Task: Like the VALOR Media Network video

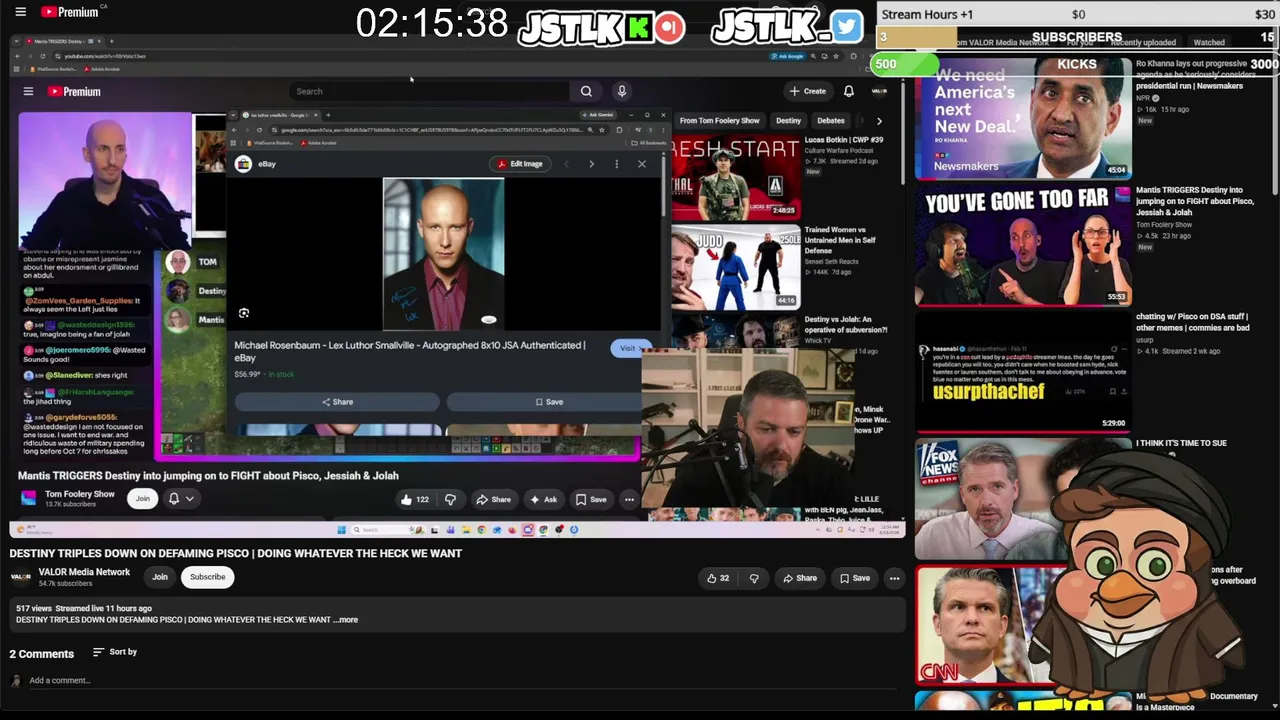Action: (718, 578)
